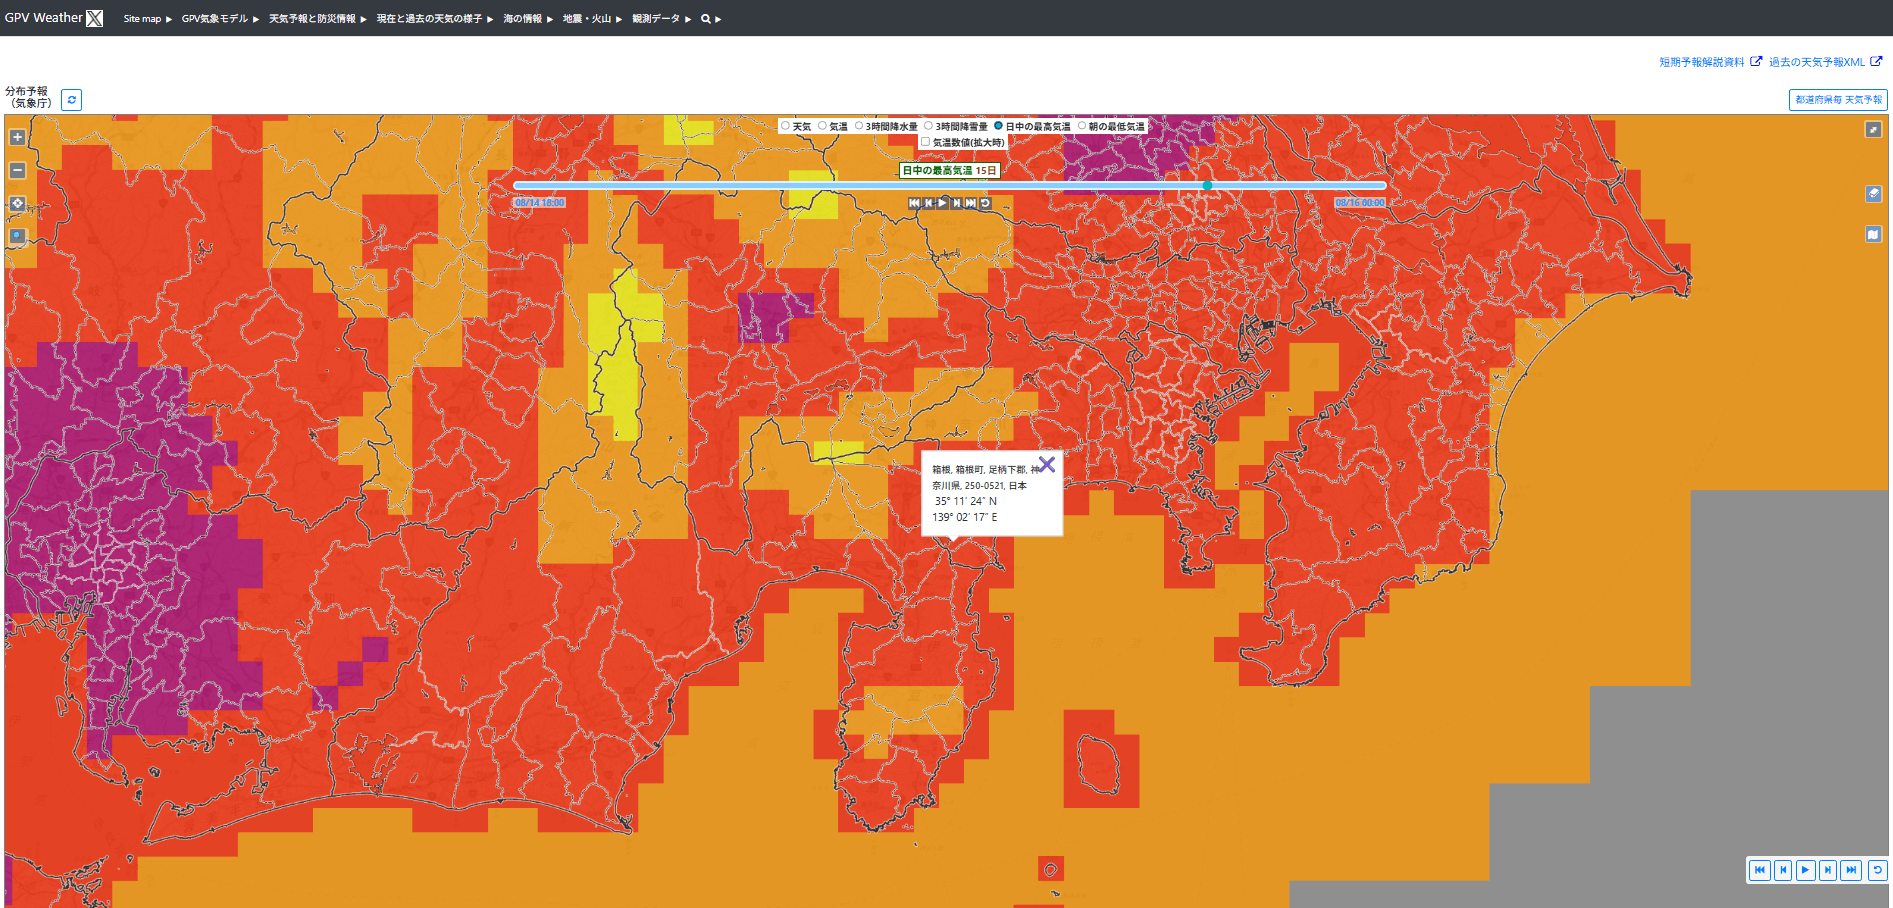
Task: Toggle fullscreen map with the expand icon
Action: (1873, 129)
